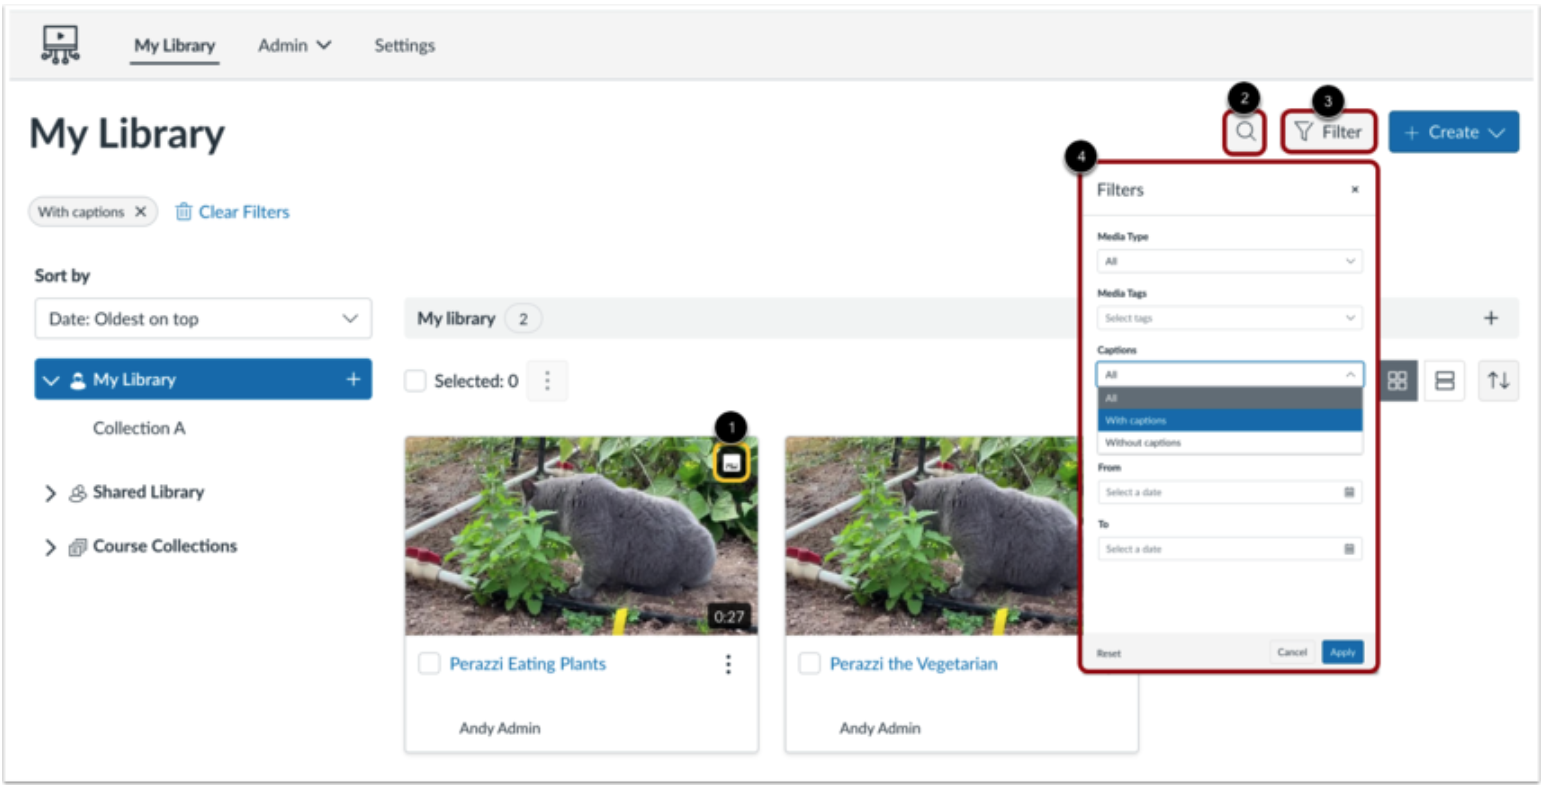Apply the selected filters
1546x786 pixels.
[x=1342, y=652]
